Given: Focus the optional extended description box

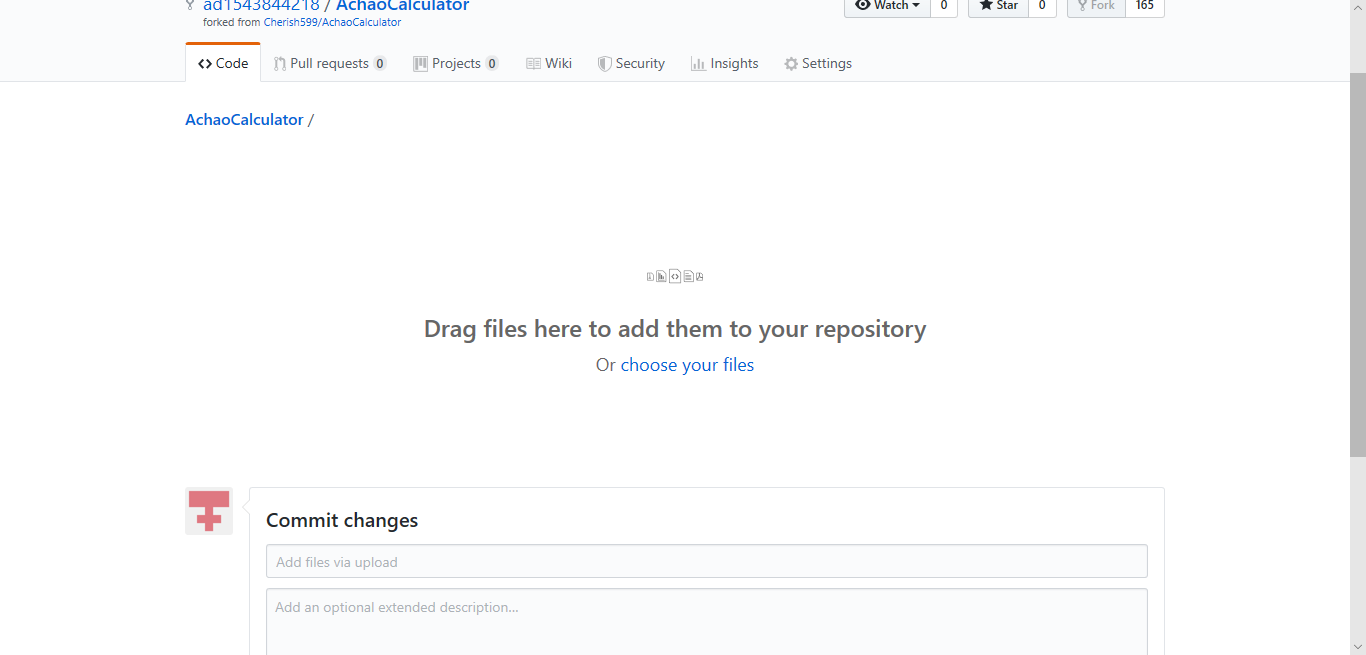Looking at the screenshot, I should (706, 622).
